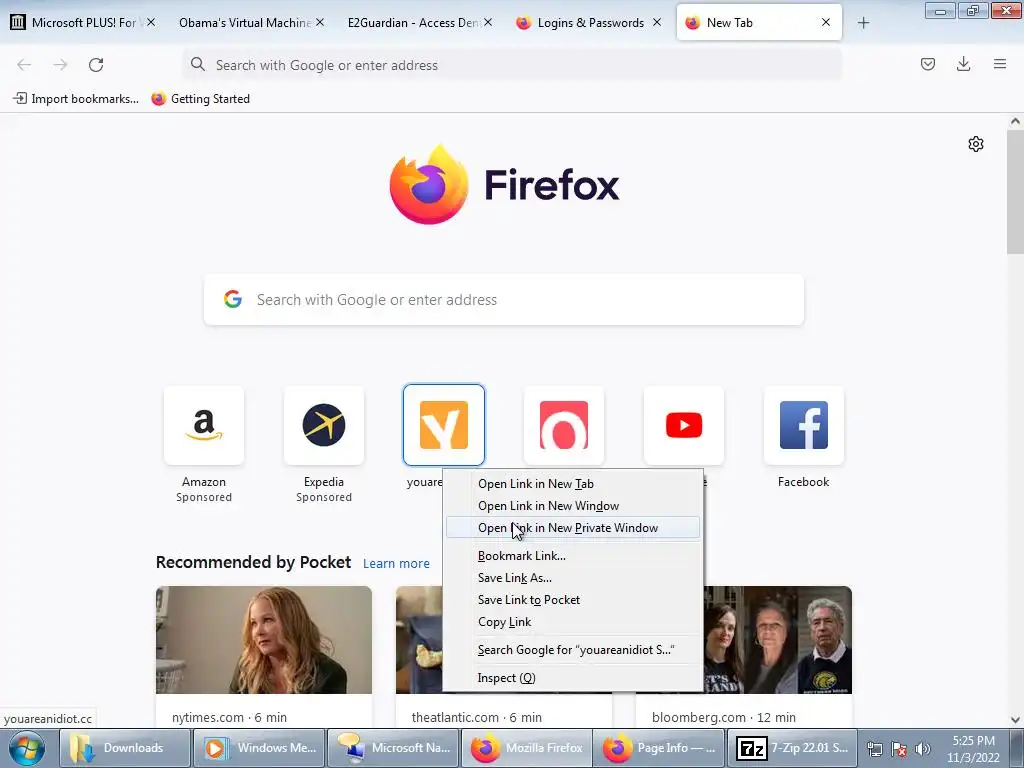Open the Expedia sponsored shortcut tile
The height and width of the screenshot is (768, 1024).
[x=324, y=425]
